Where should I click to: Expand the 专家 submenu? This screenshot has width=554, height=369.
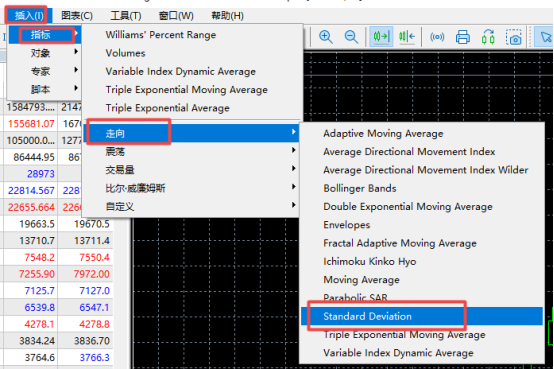tap(45, 72)
